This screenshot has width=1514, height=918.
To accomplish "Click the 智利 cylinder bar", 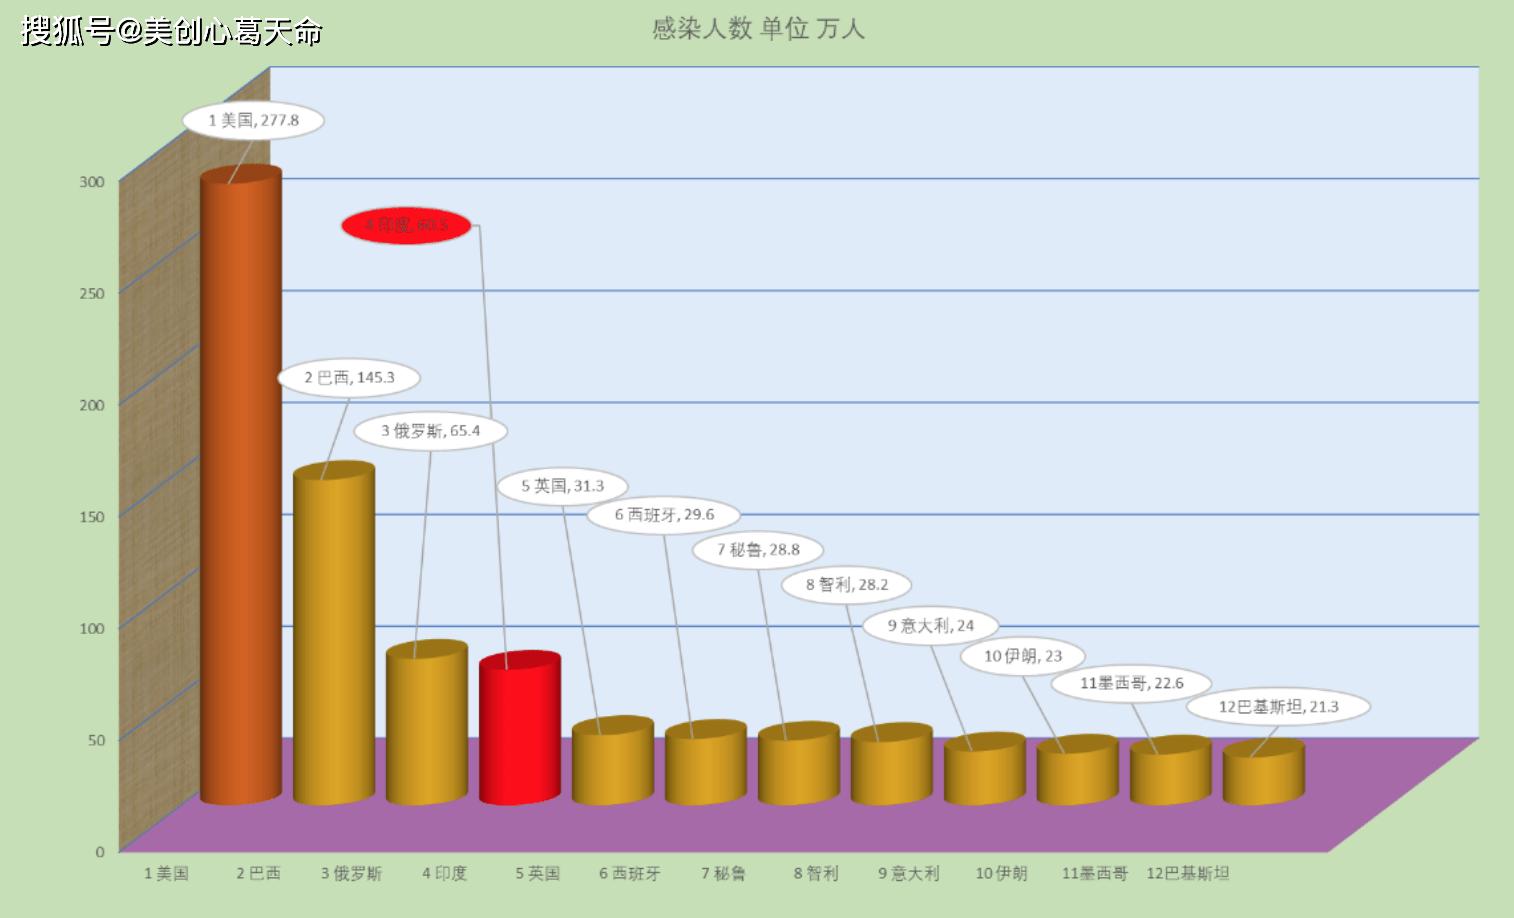I will click(892, 765).
